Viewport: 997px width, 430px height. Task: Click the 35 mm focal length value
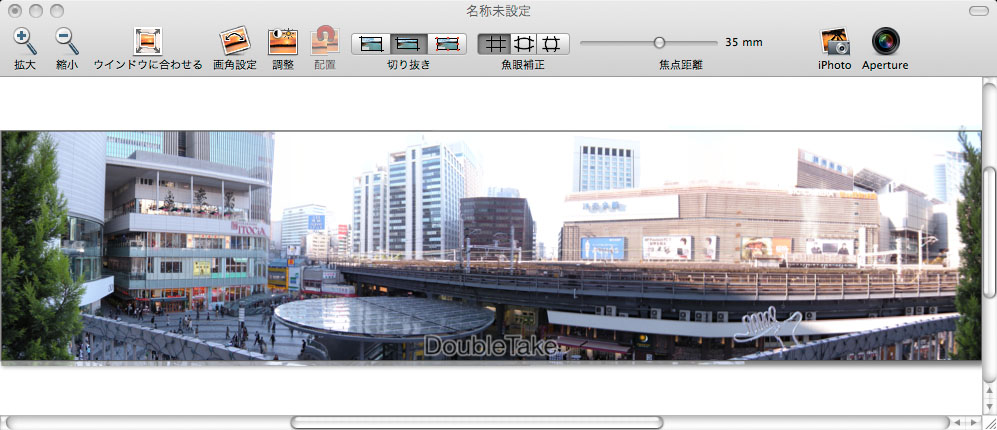[743, 43]
